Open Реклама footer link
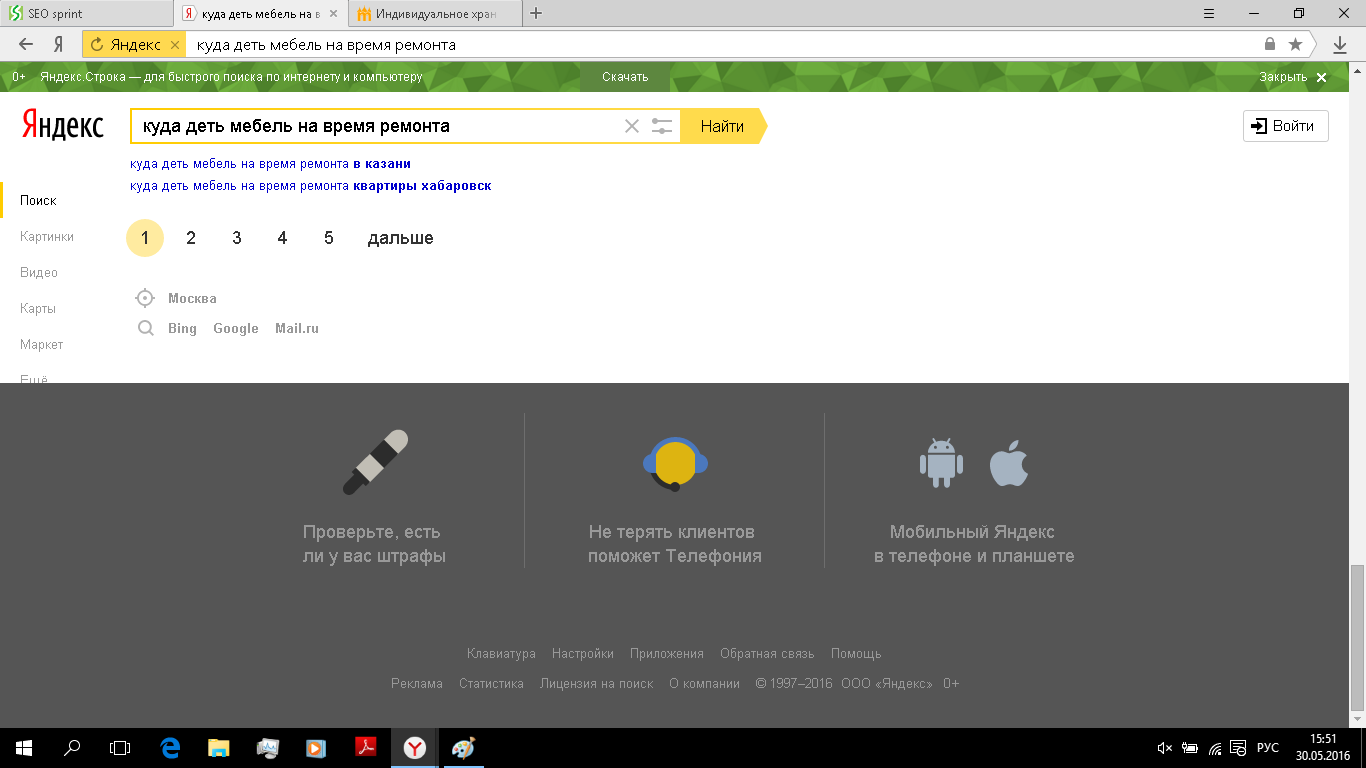The height and width of the screenshot is (768, 1366). point(417,684)
